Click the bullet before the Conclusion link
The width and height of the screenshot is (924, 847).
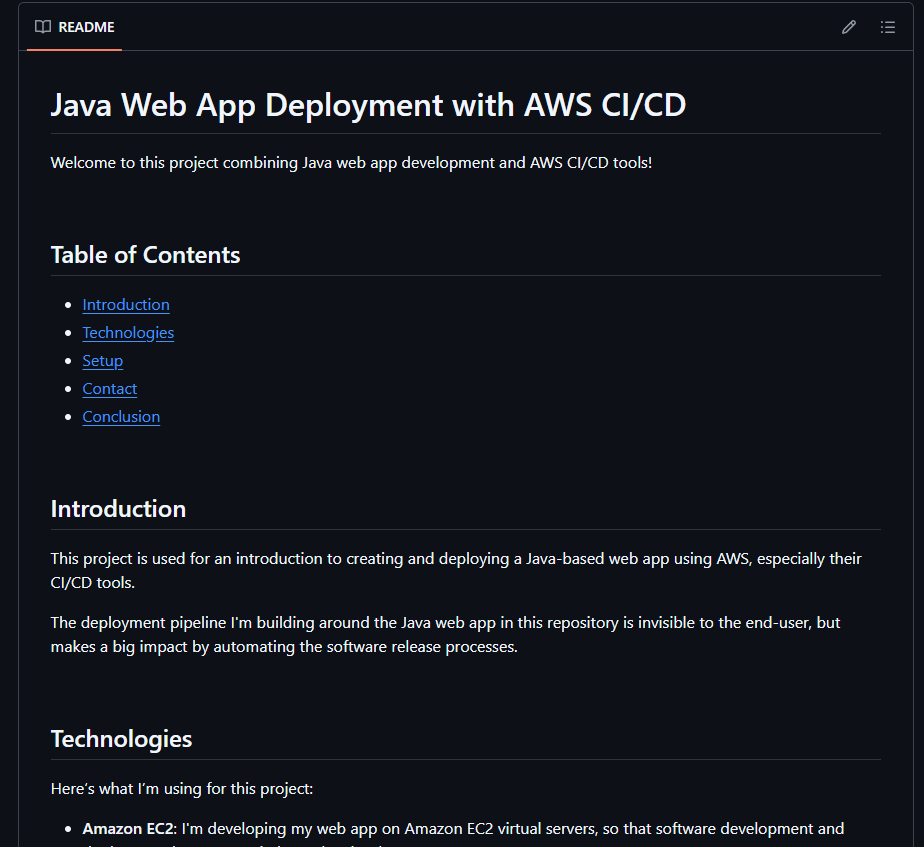tap(68, 417)
